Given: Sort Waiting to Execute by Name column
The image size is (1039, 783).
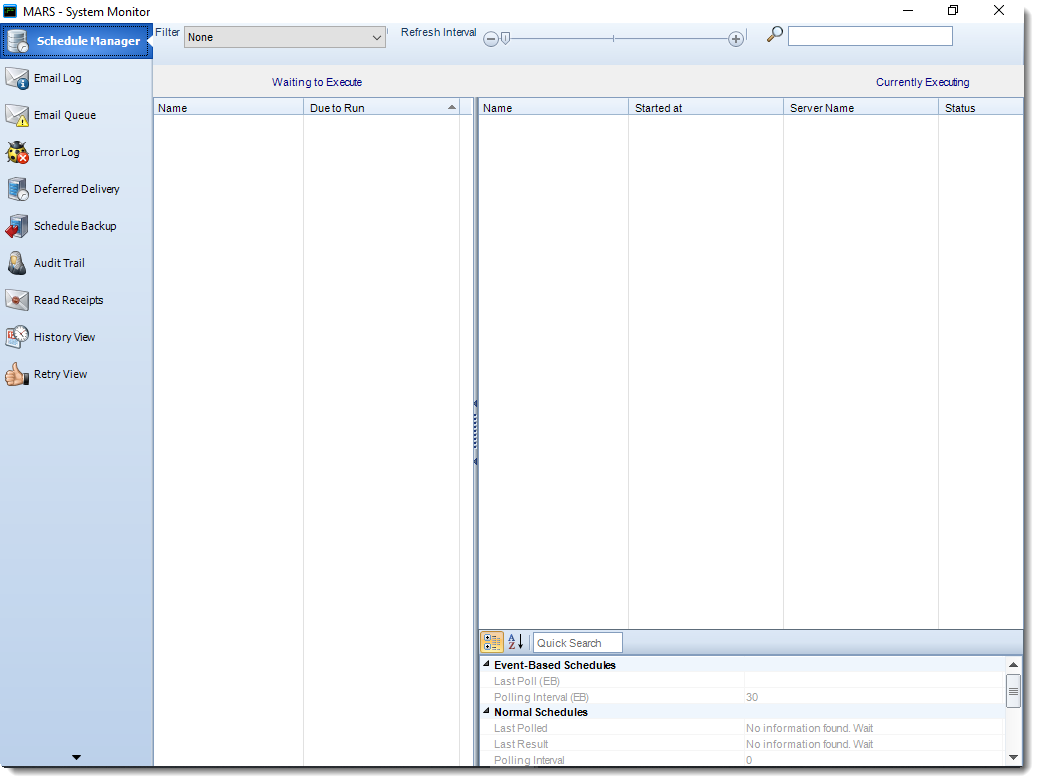Looking at the screenshot, I should coord(229,107).
